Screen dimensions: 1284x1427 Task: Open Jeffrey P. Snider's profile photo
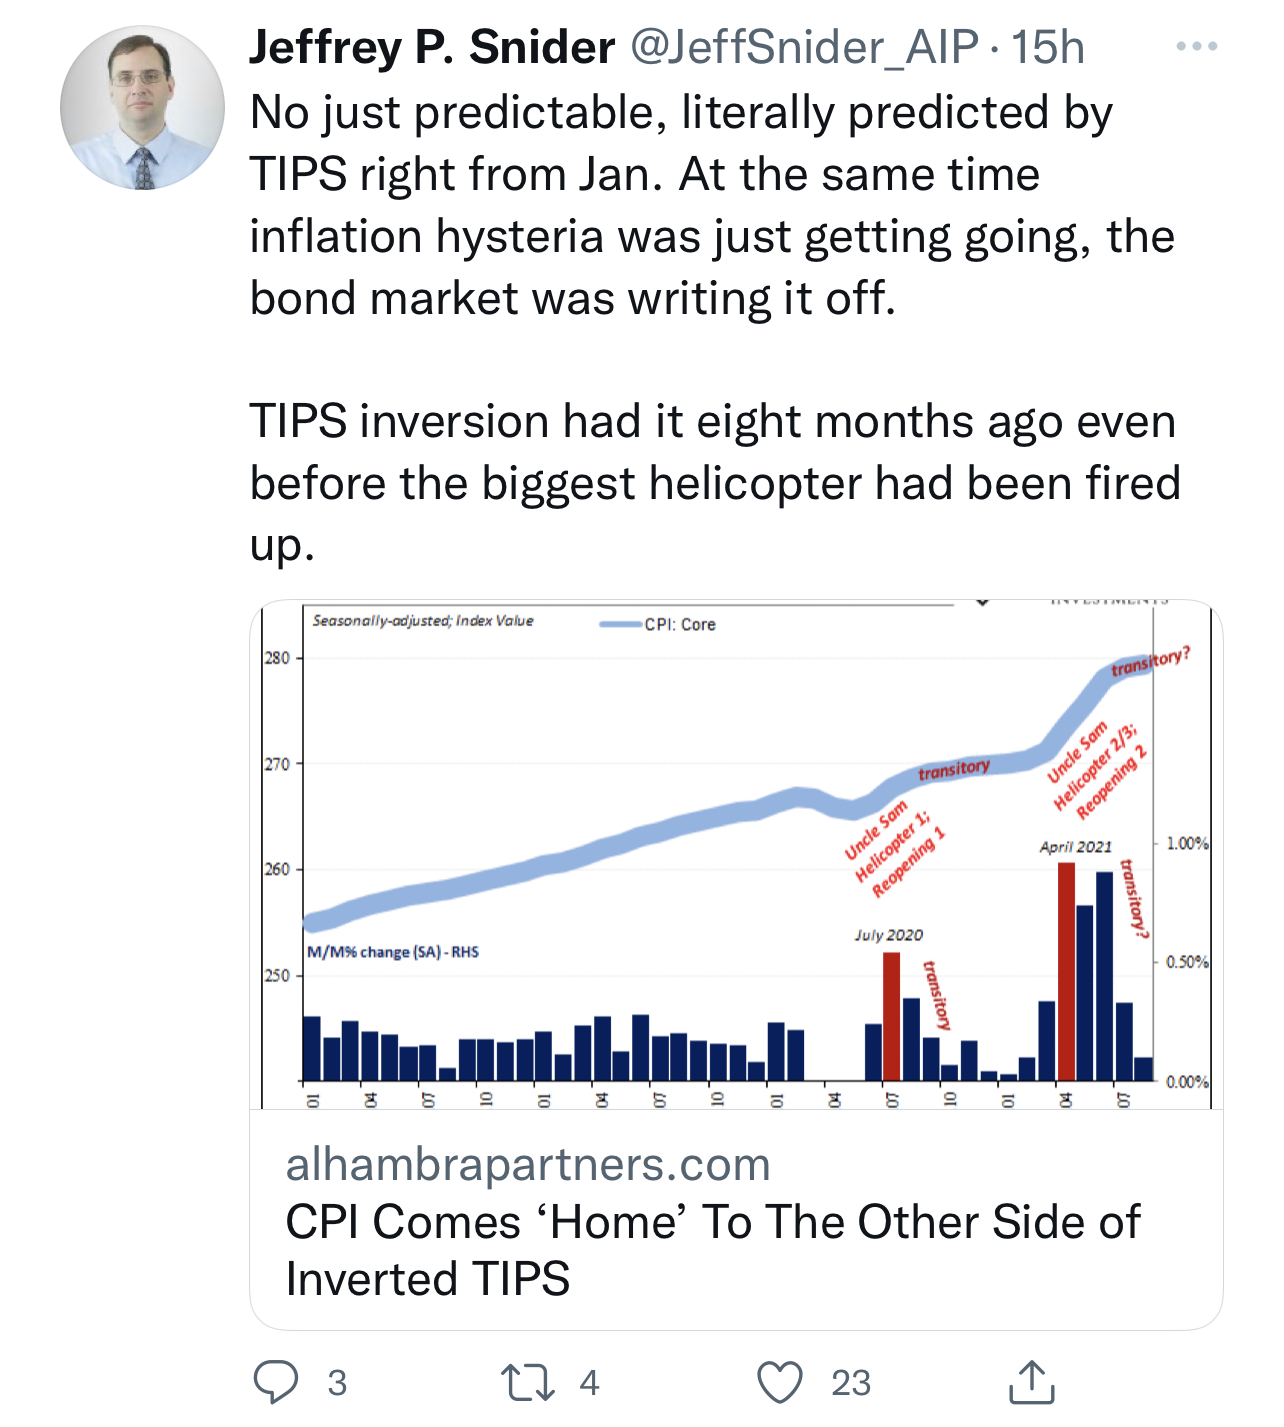[142, 108]
